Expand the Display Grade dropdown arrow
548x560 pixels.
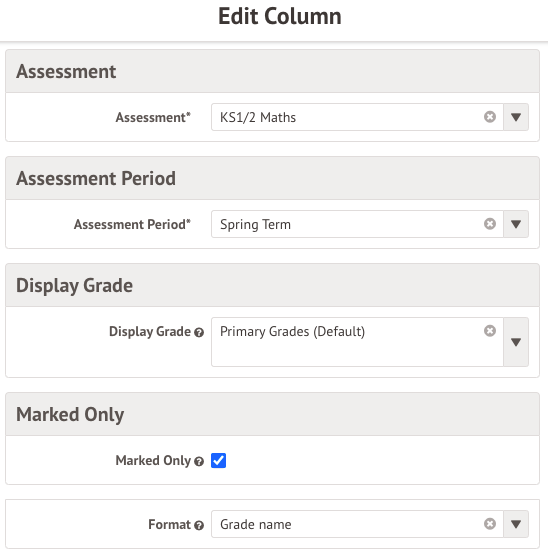(516, 342)
